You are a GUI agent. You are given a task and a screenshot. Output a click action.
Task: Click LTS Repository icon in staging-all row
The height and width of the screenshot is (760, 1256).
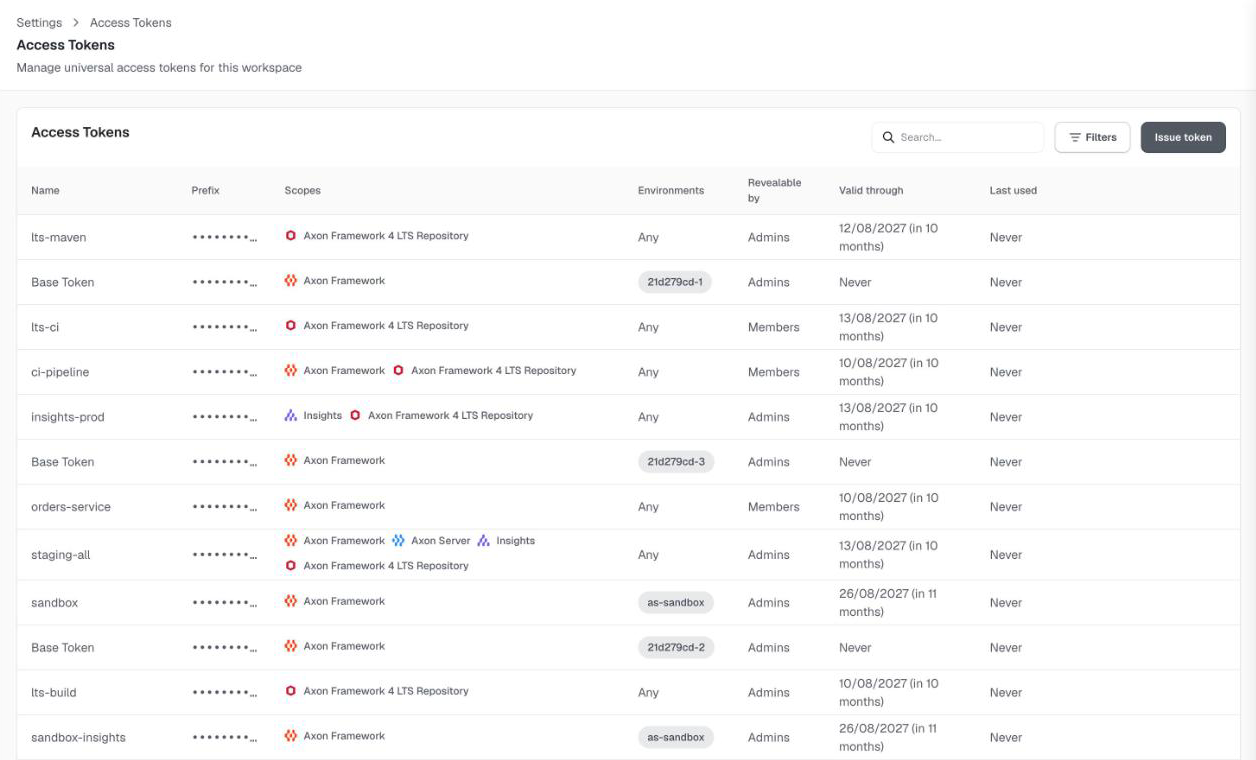tap(291, 565)
